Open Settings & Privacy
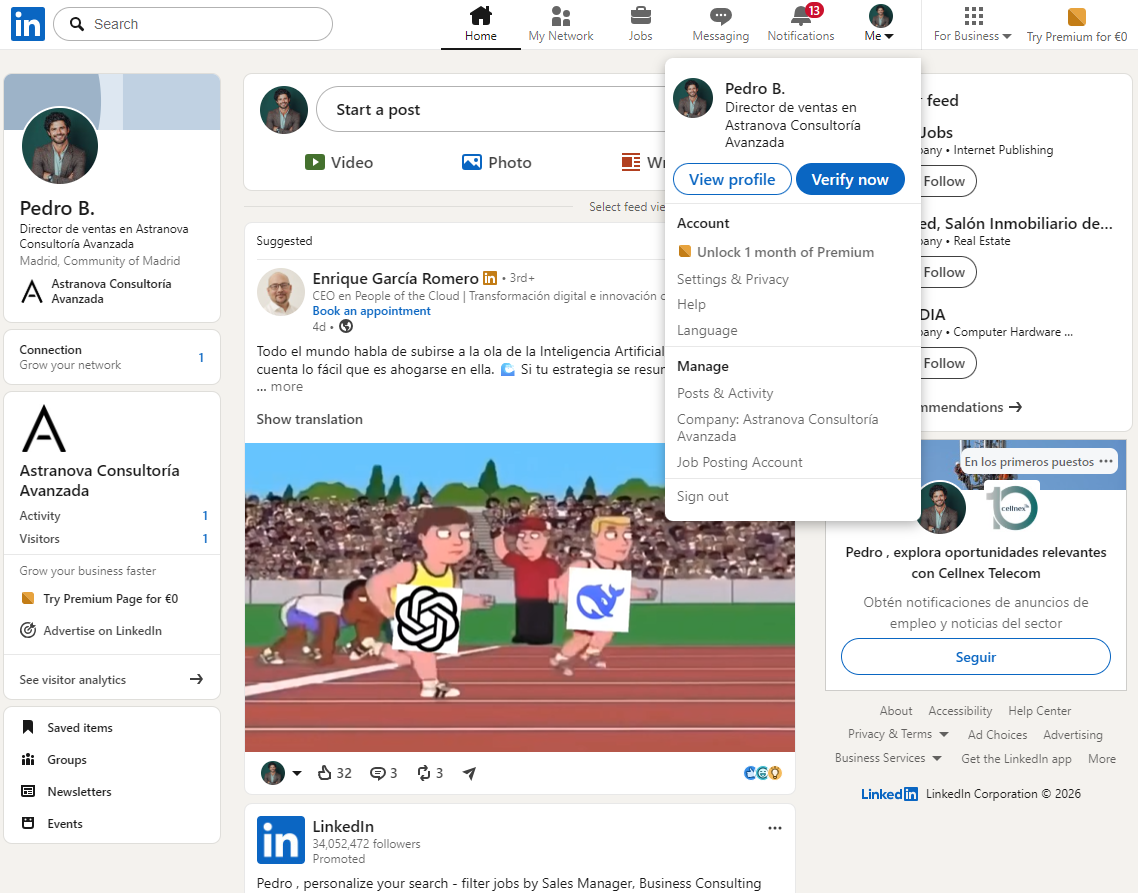The height and width of the screenshot is (893, 1138). (732, 279)
